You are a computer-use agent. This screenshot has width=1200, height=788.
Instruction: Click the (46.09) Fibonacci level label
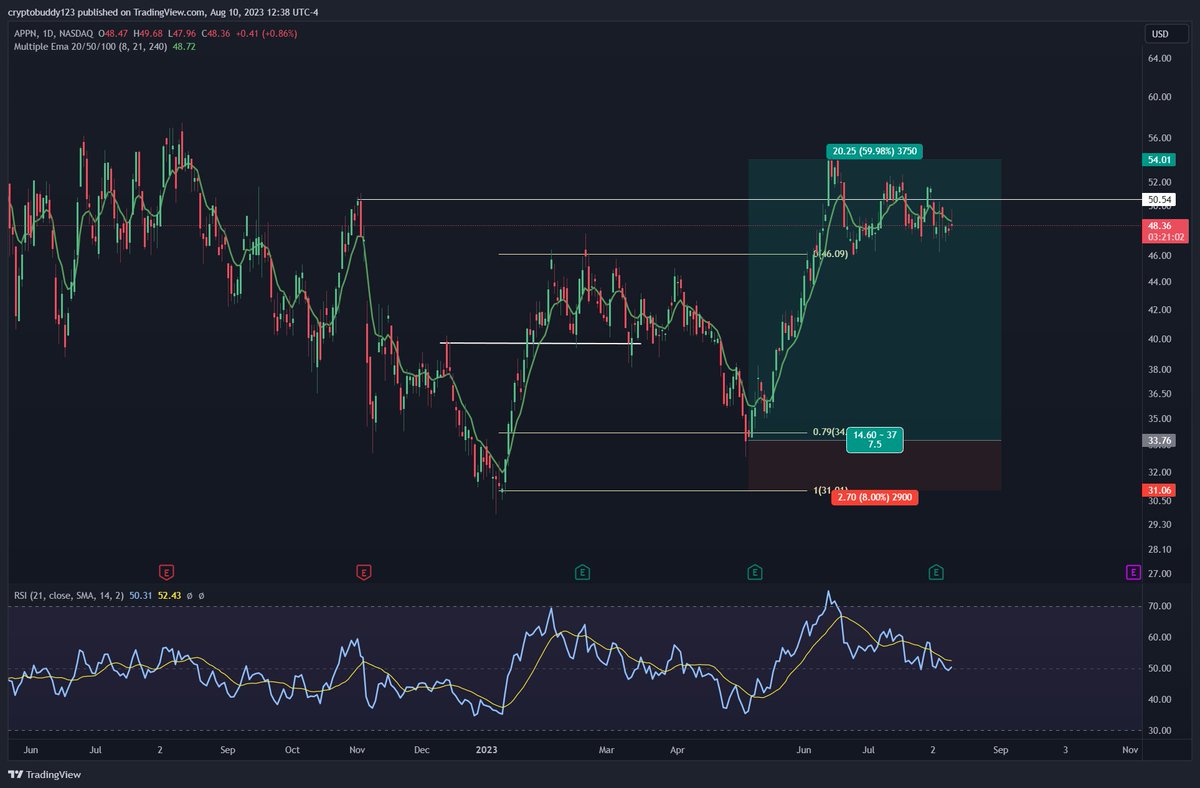pyautogui.click(x=832, y=254)
